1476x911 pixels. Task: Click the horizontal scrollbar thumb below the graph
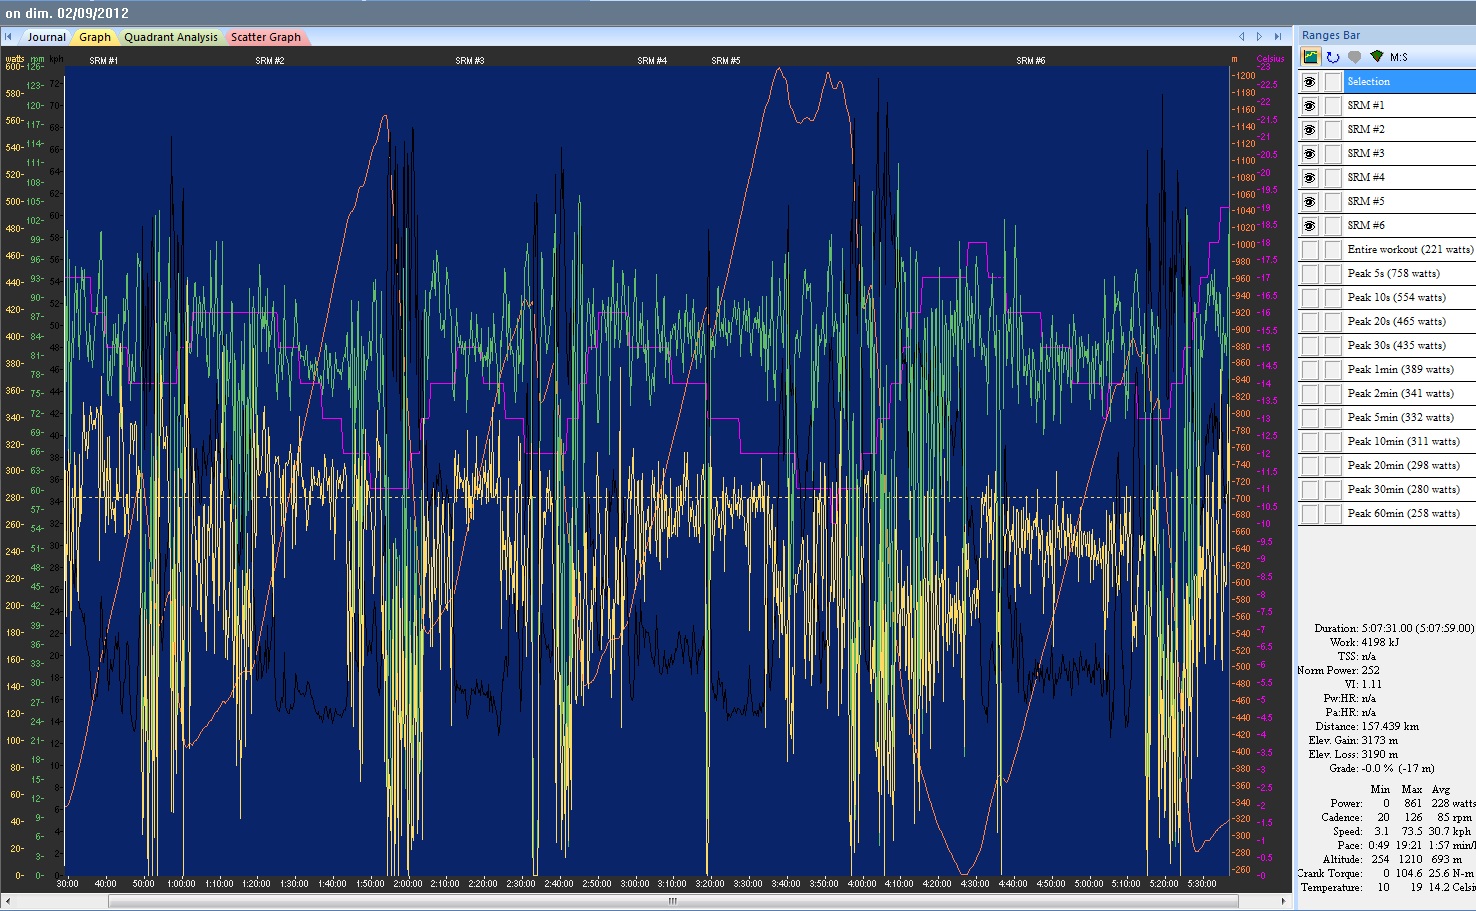[673, 901]
